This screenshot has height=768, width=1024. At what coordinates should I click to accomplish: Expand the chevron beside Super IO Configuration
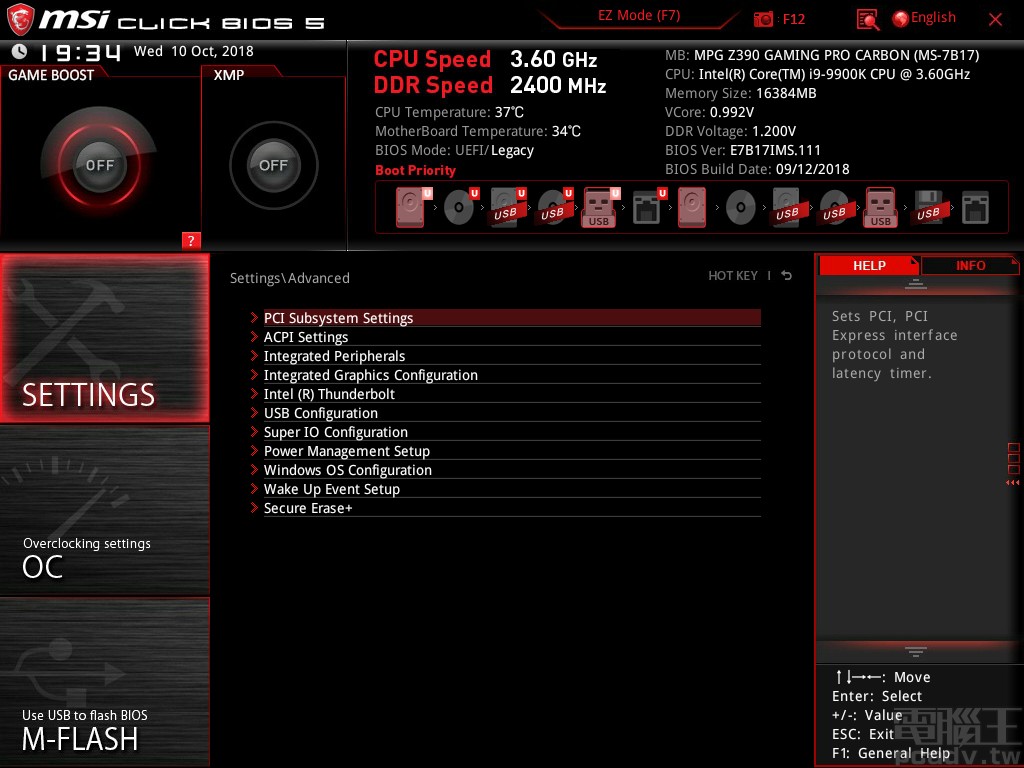(254, 431)
